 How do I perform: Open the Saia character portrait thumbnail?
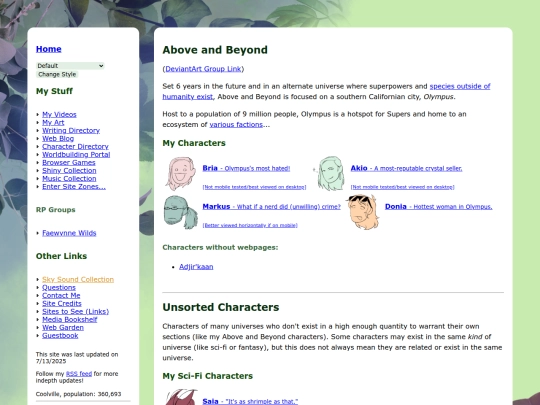[181, 397]
